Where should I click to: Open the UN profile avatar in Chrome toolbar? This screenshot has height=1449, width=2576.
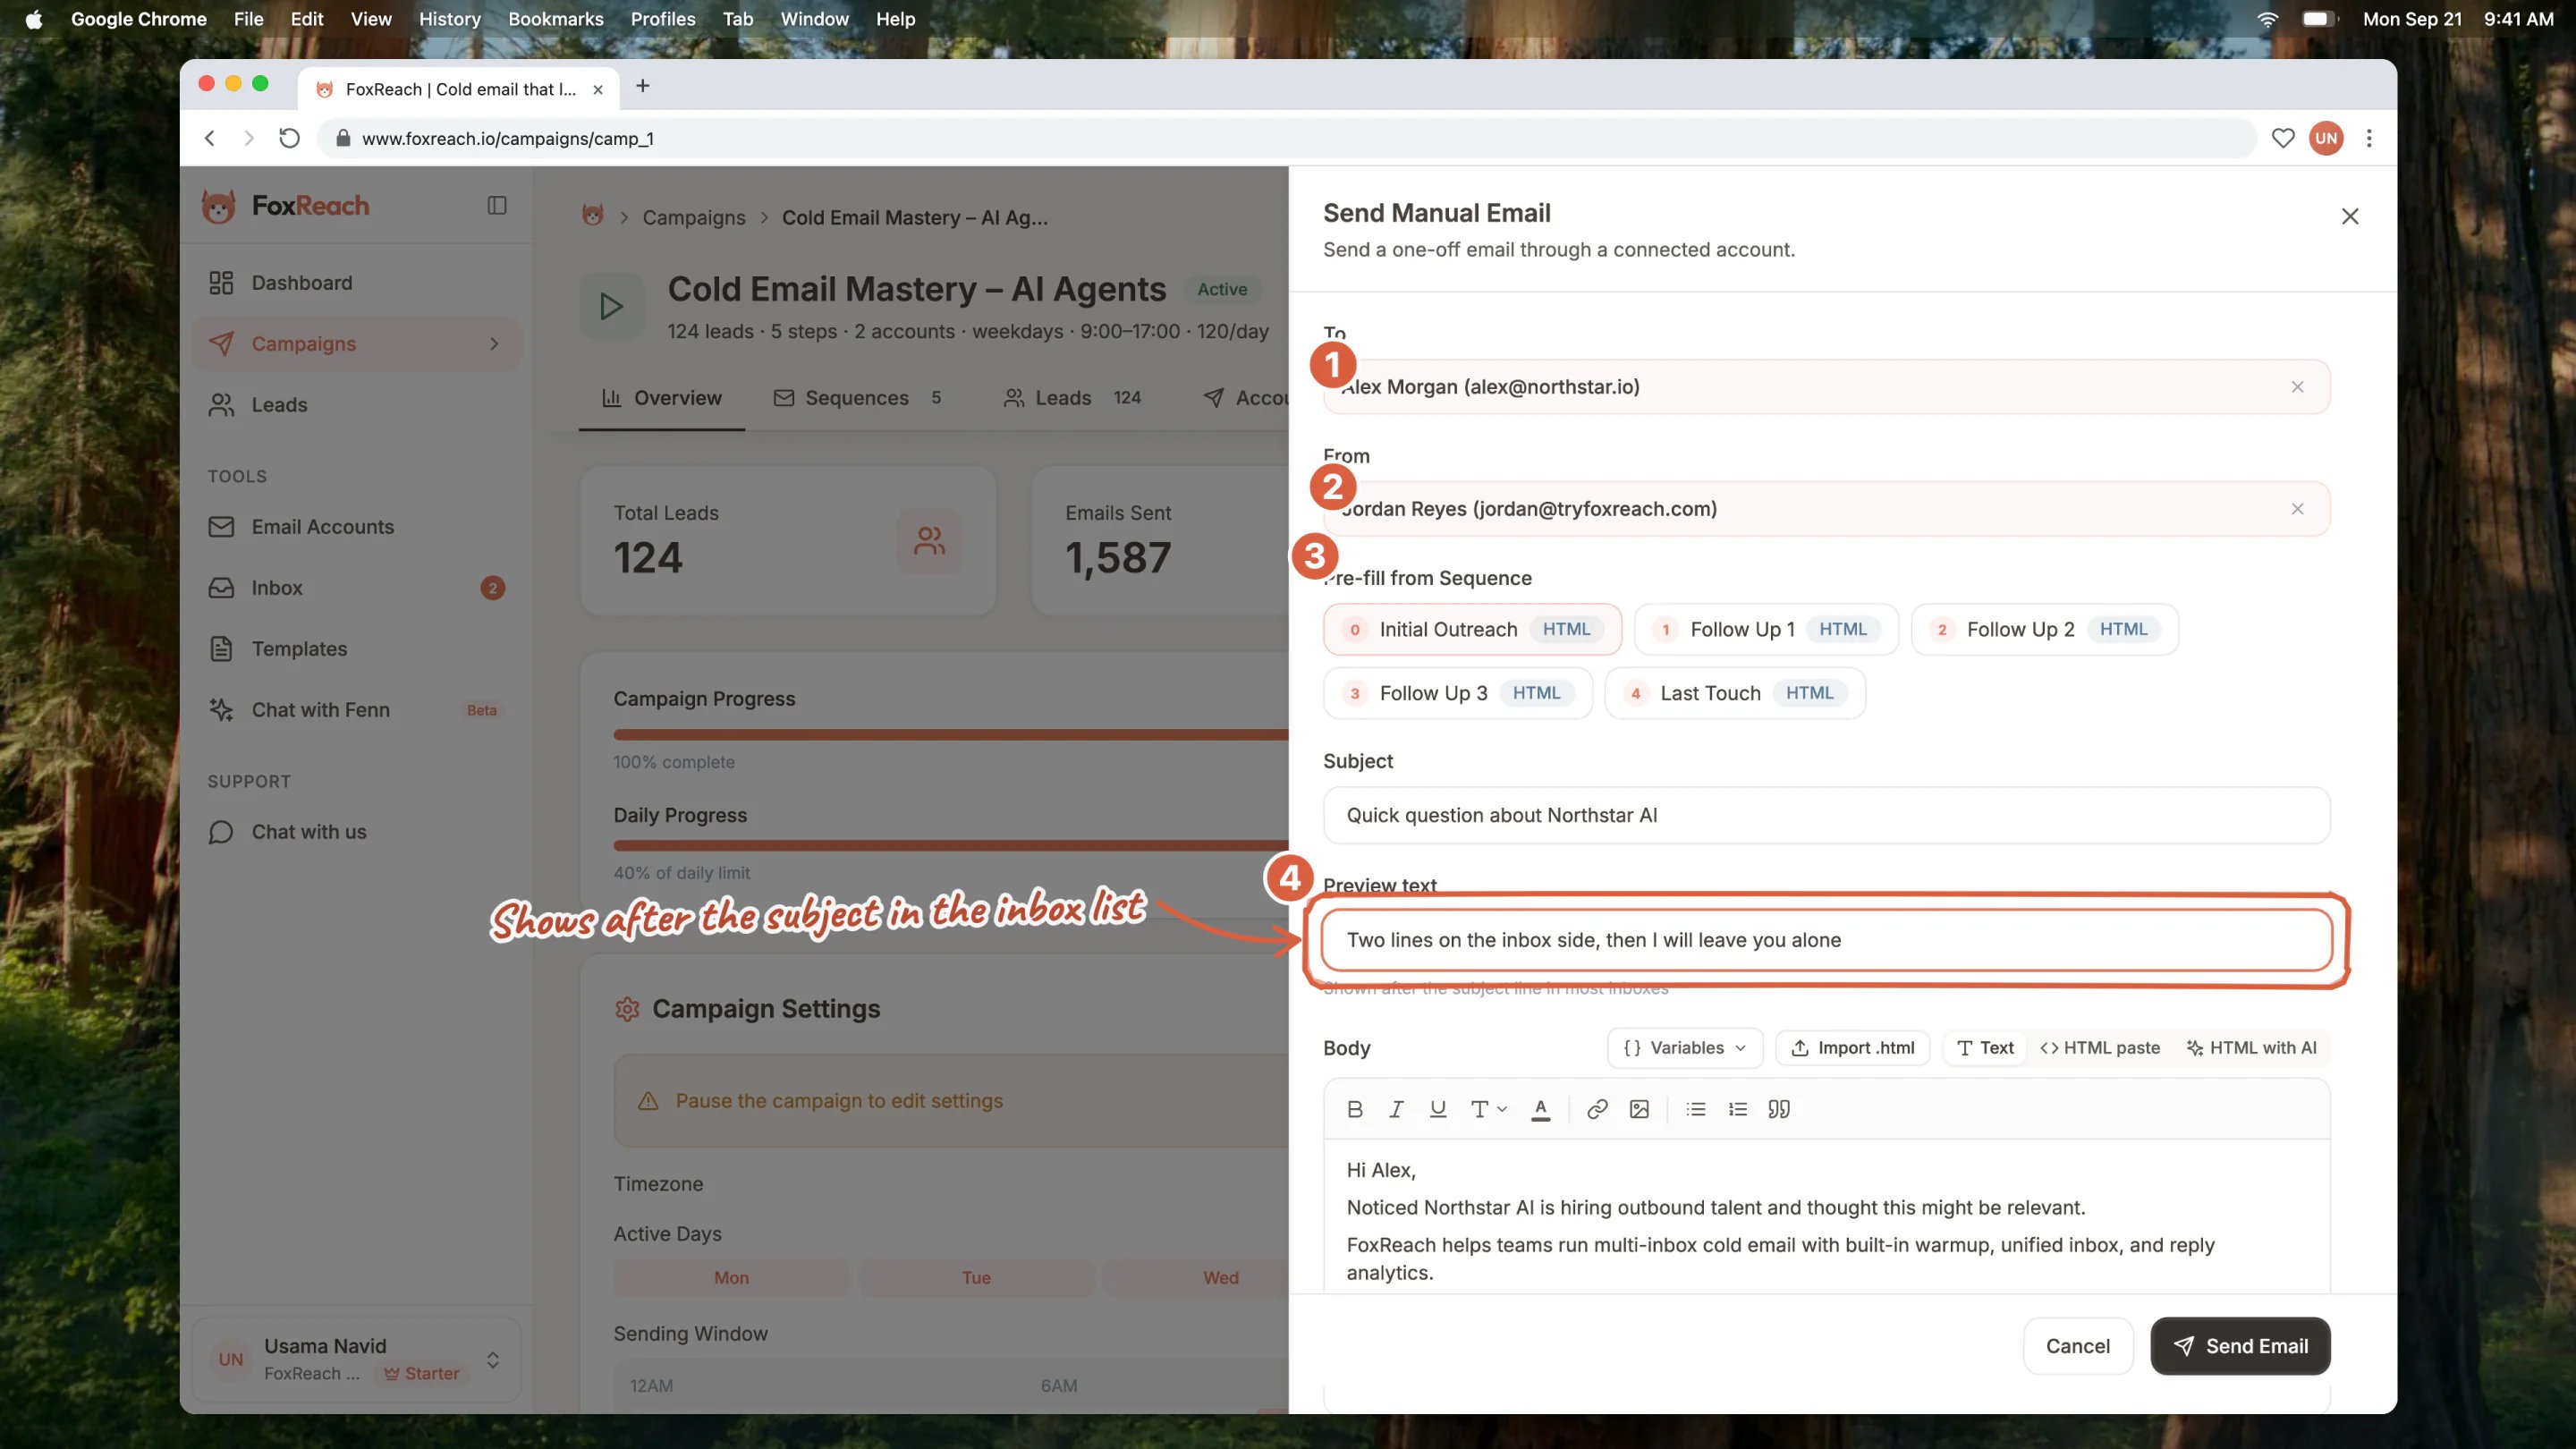(2326, 138)
